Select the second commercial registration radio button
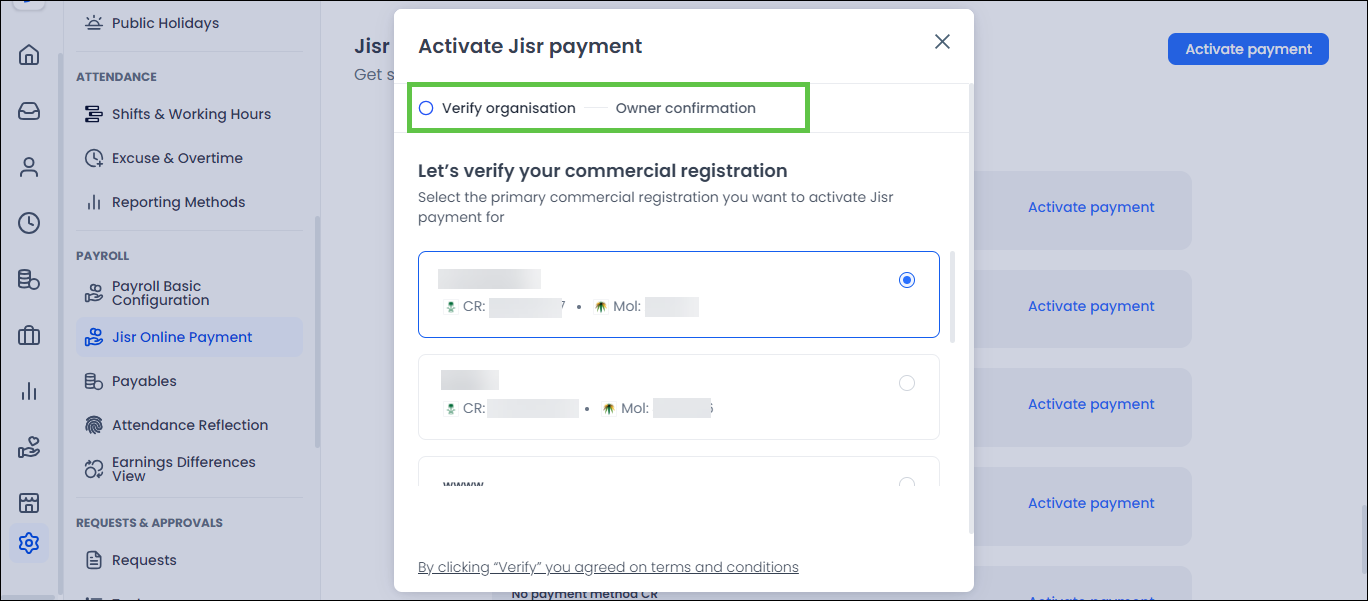The height and width of the screenshot is (601, 1368). click(906, 383)
